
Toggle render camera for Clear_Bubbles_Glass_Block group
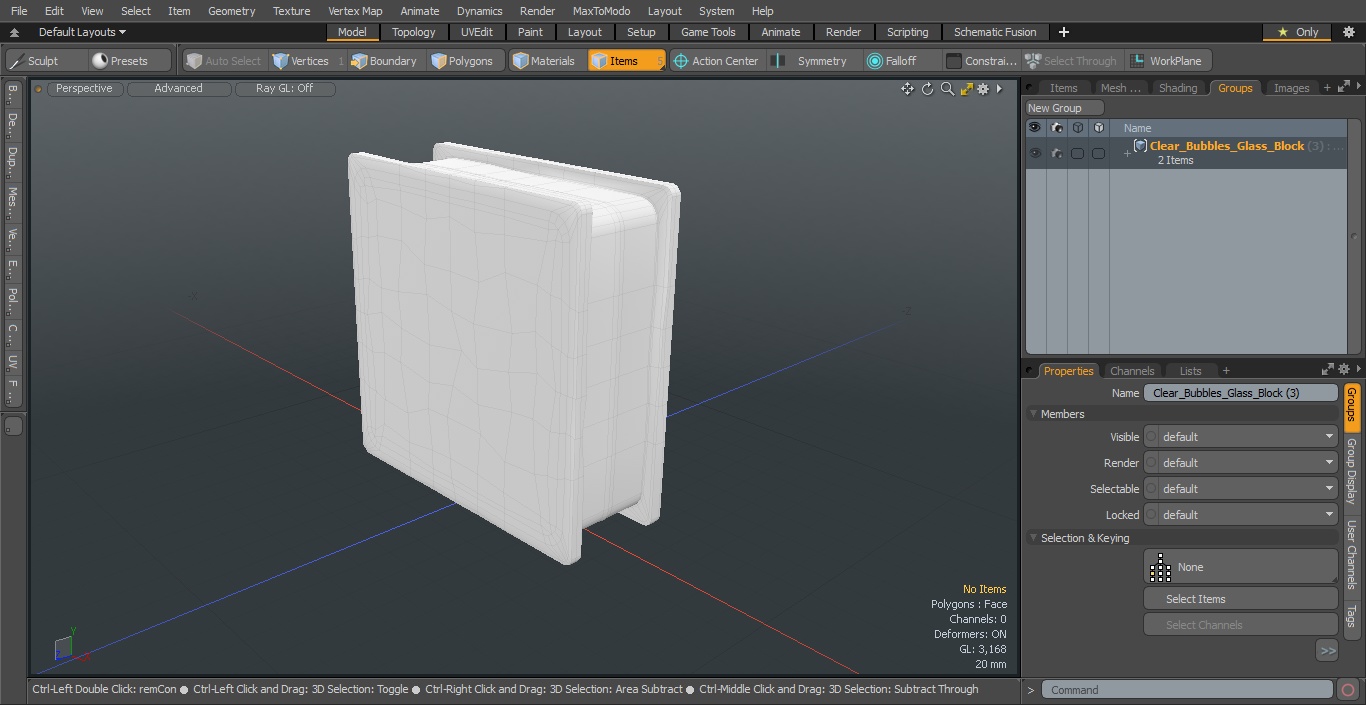pos(1056,153)
